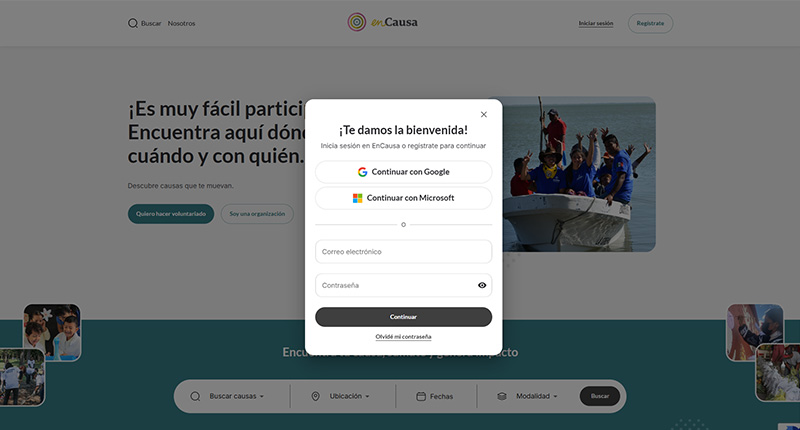Select Iniciar sesión in the header
This screenshot has width=800, height=430.
tap(595, 23)
